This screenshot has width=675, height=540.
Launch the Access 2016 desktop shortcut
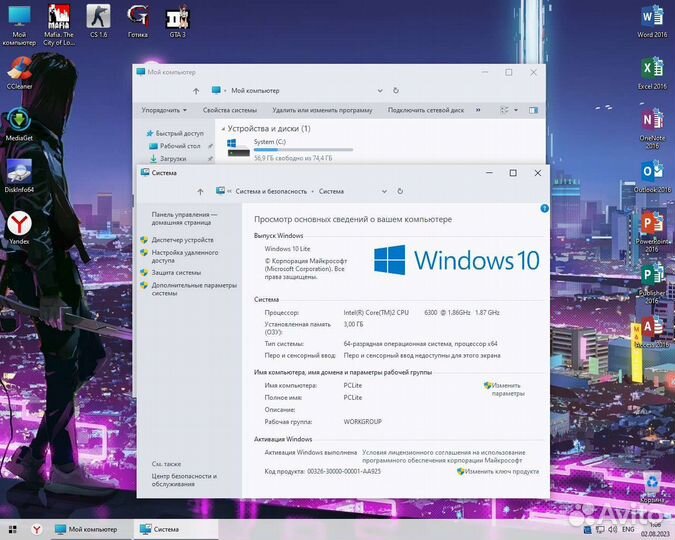tap(652, 332)
